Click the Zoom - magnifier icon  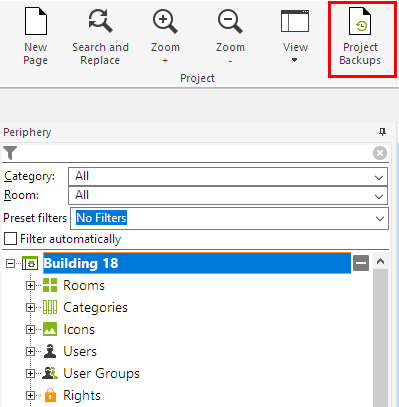coord(230,22)
